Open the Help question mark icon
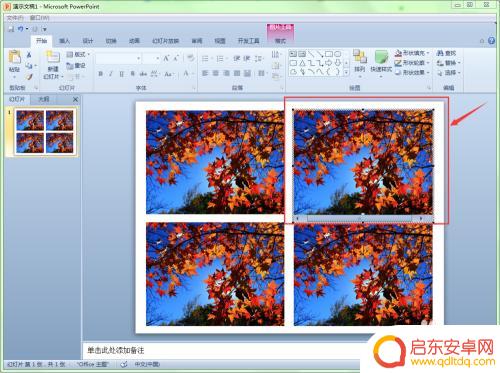This screenshot has width=500, height=373. pyautogui.click(x=491, y=41)
